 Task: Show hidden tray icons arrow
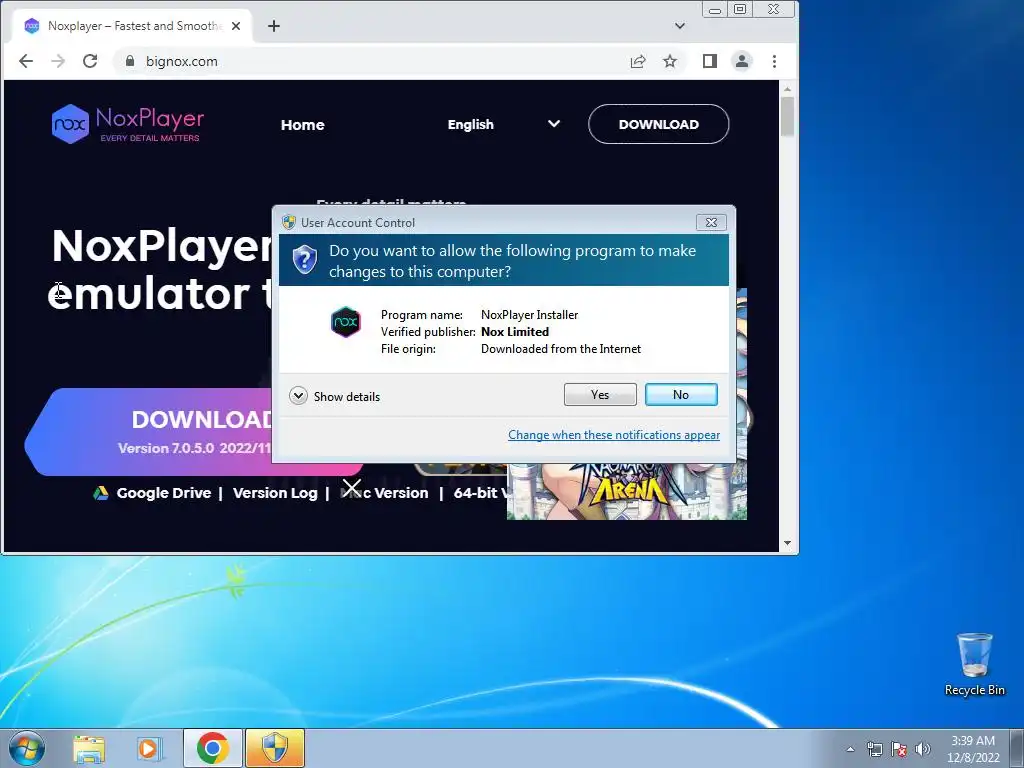(850, 749)
